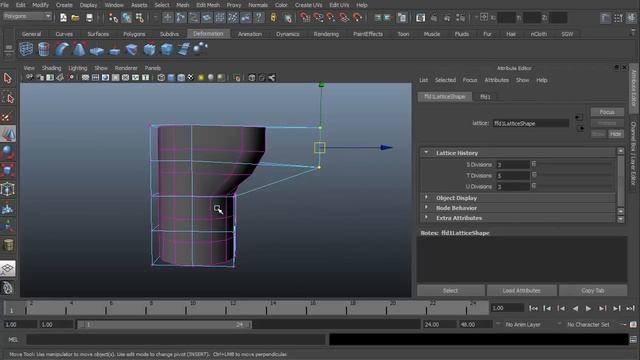Image resolution: width=640 pixels, height=360 pixels.
Task: Open the Shading menu in viewport panel
Action: pos(51,68)
